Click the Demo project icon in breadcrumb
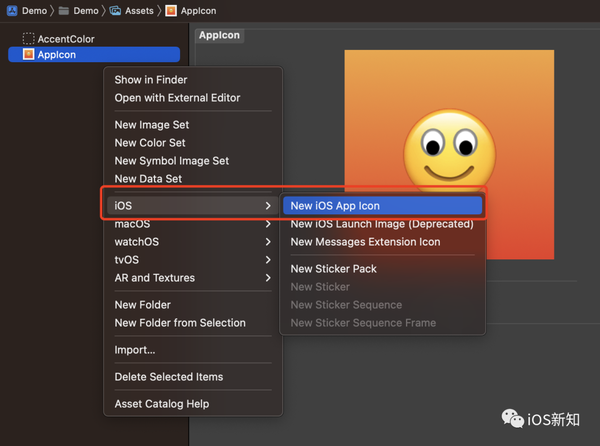 (10, 11)
